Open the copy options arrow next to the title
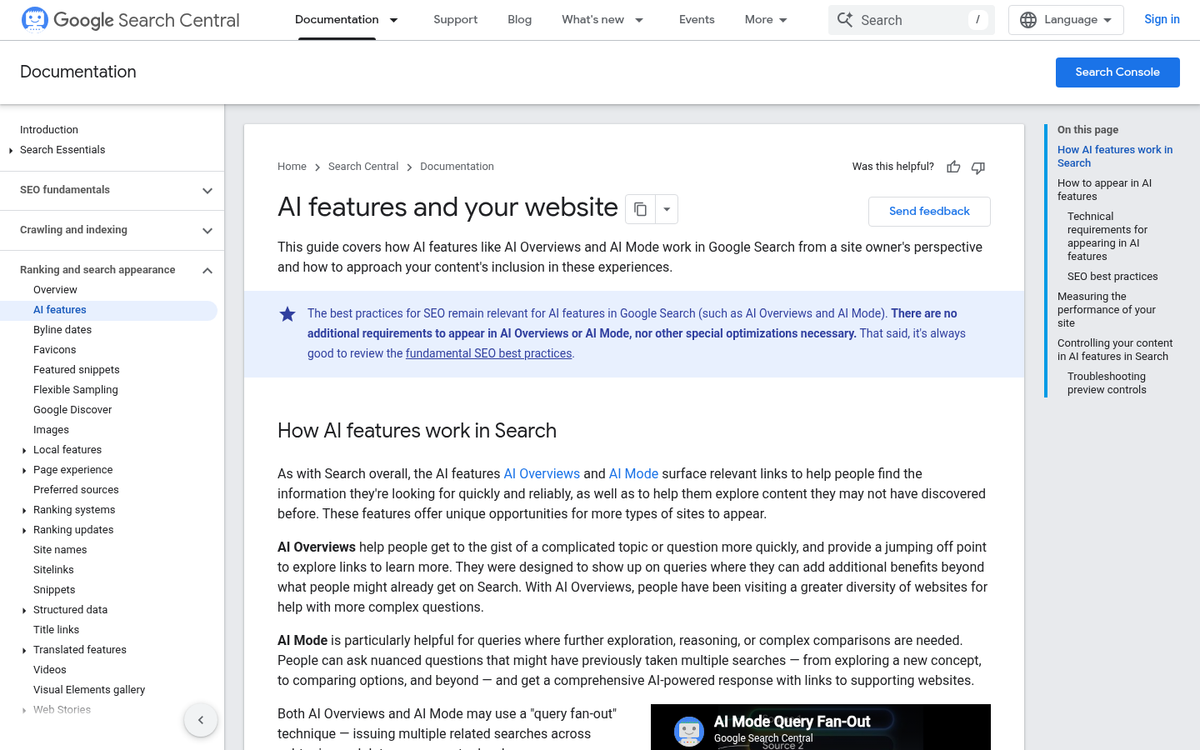1200x750 pixels. [666, 208]
